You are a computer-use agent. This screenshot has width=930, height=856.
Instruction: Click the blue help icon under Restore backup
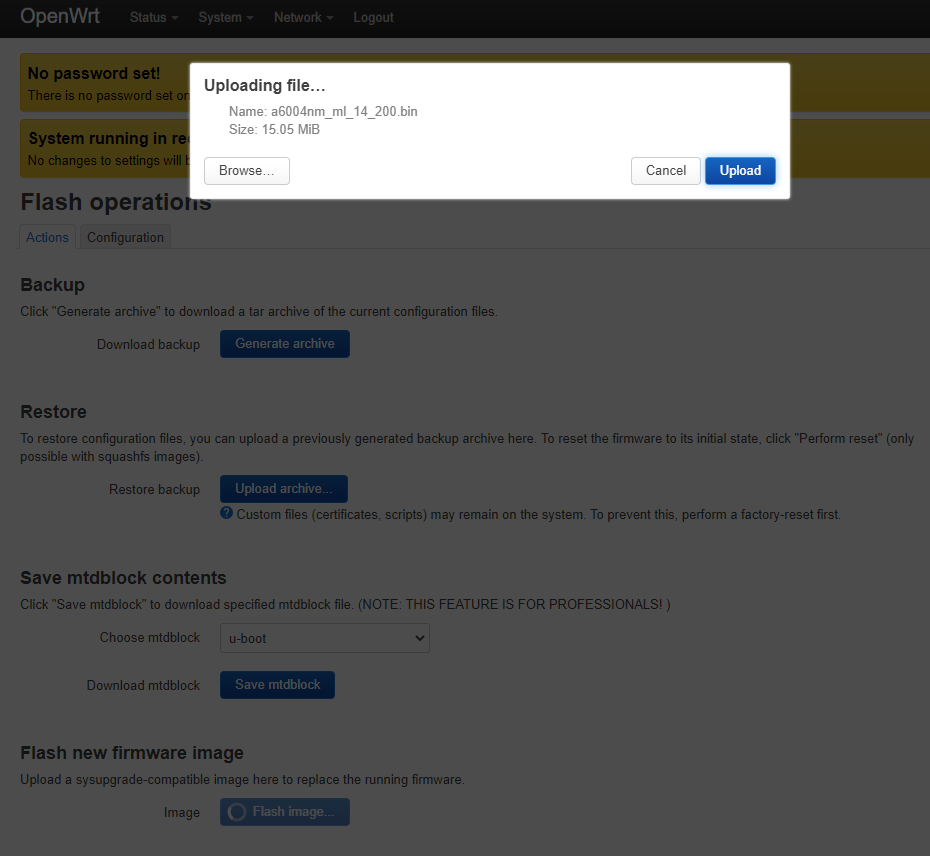(226, 513)
